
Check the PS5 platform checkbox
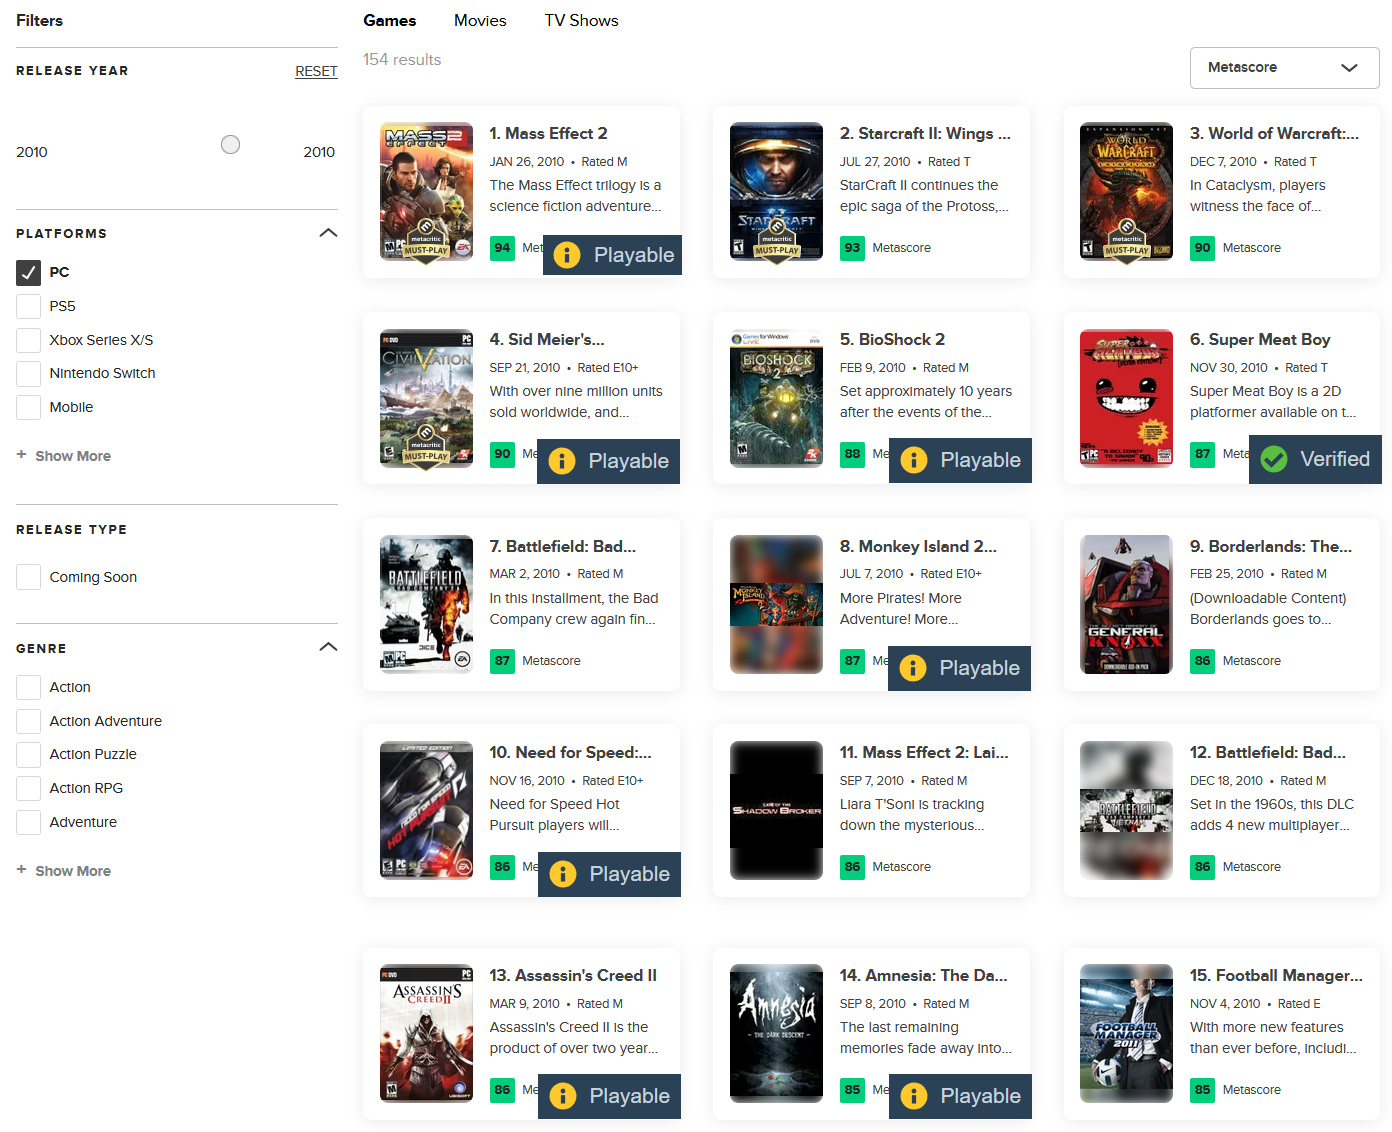coord(29,306)
